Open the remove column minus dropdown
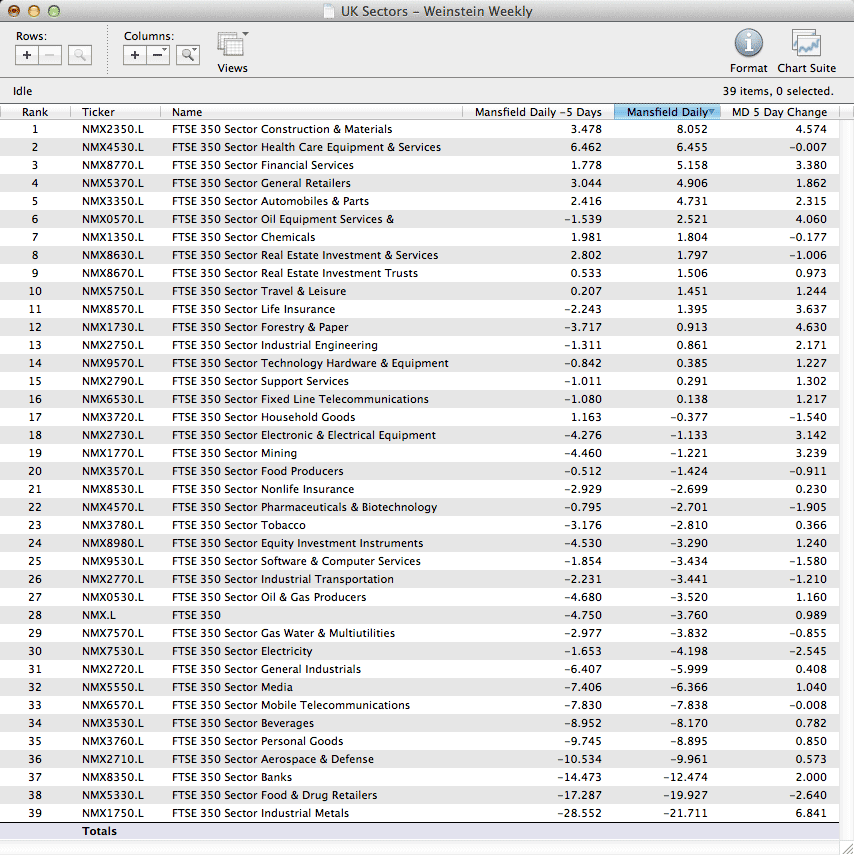The height and width of the screenshot is (855, 854). click(x=159, y=55)
